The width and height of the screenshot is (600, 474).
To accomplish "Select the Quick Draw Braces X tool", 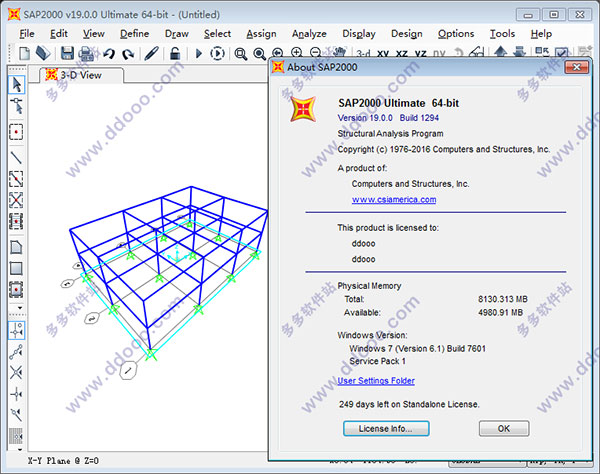I will (x=16, y=200).
